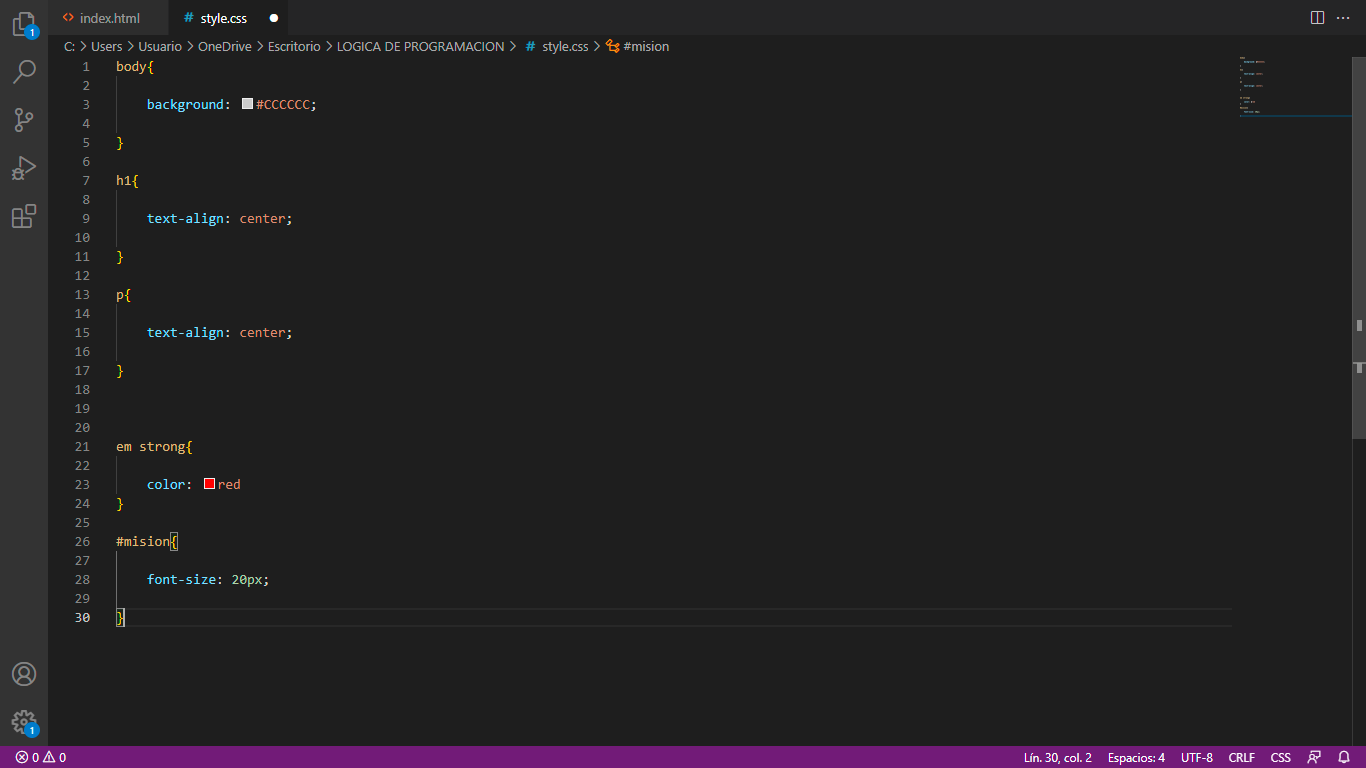Screen dimensions: 1366x768
Task: Click the minimap code preview
Action: tap(1294, 87)
